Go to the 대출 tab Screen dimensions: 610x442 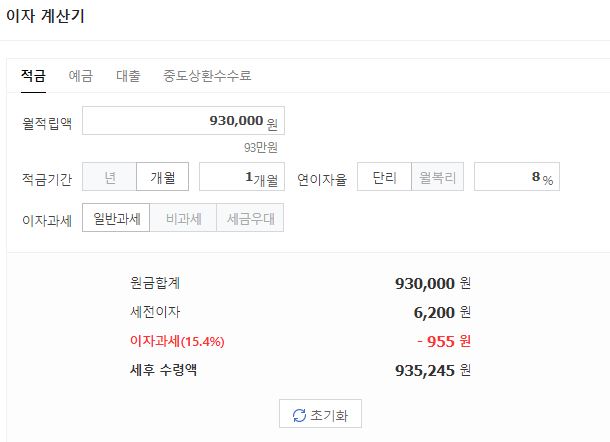(x=128, y=76)
